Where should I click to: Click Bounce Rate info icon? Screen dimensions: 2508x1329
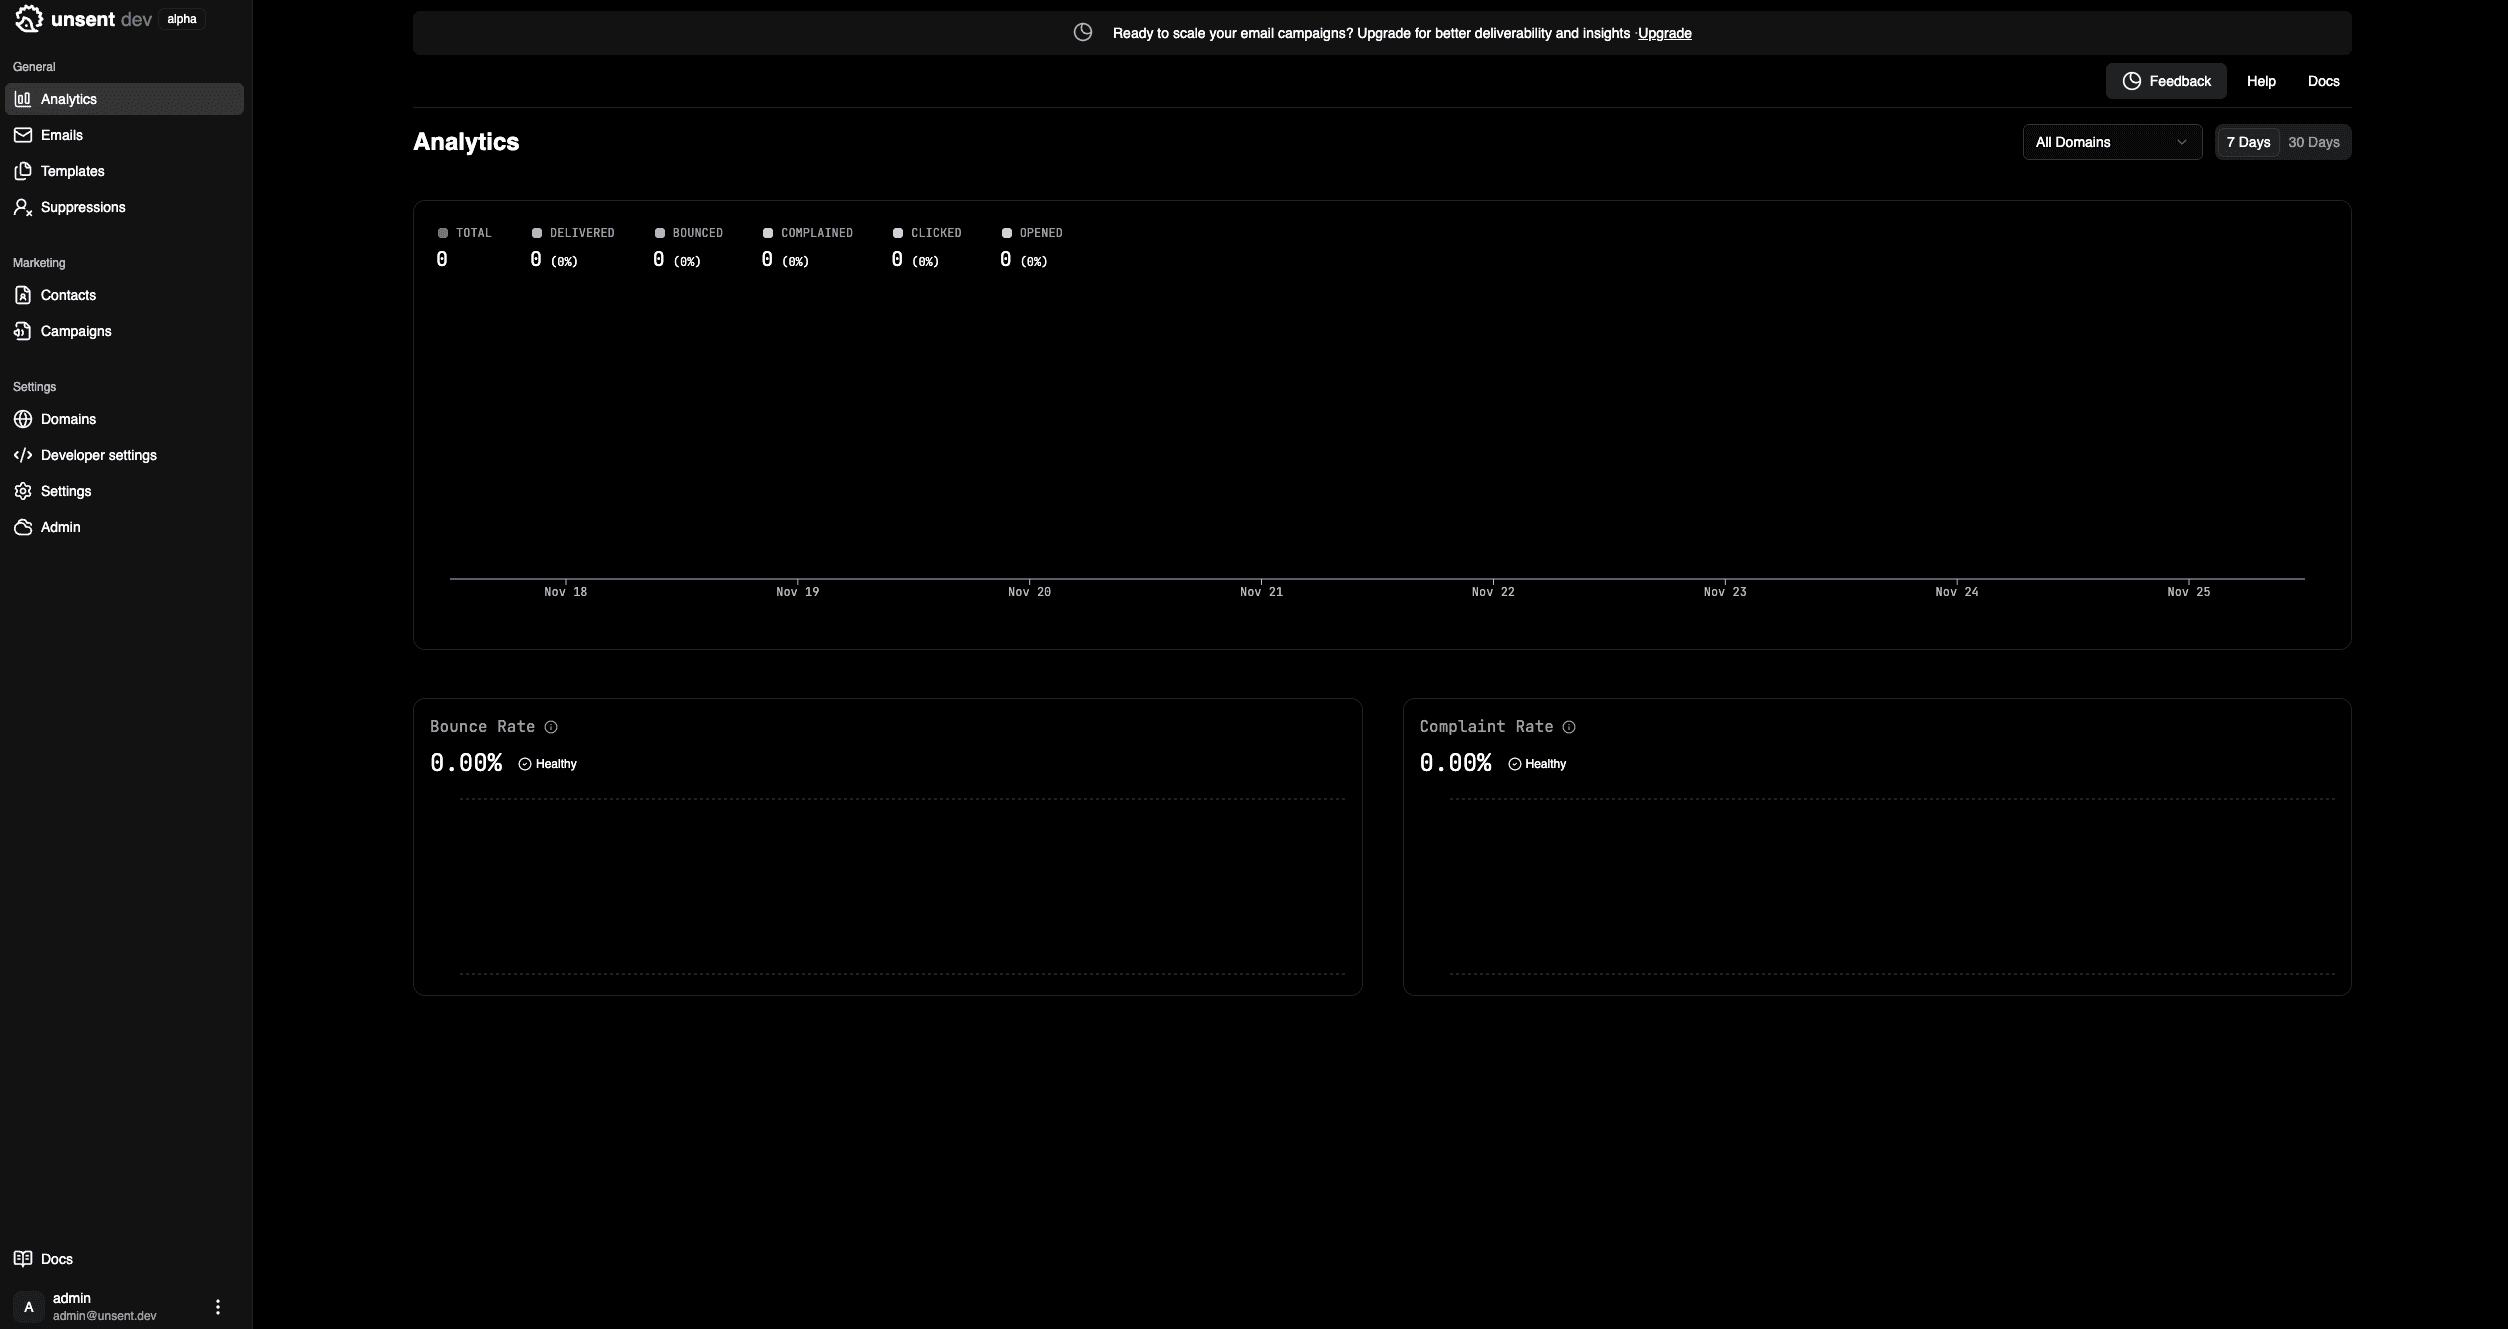551,727
